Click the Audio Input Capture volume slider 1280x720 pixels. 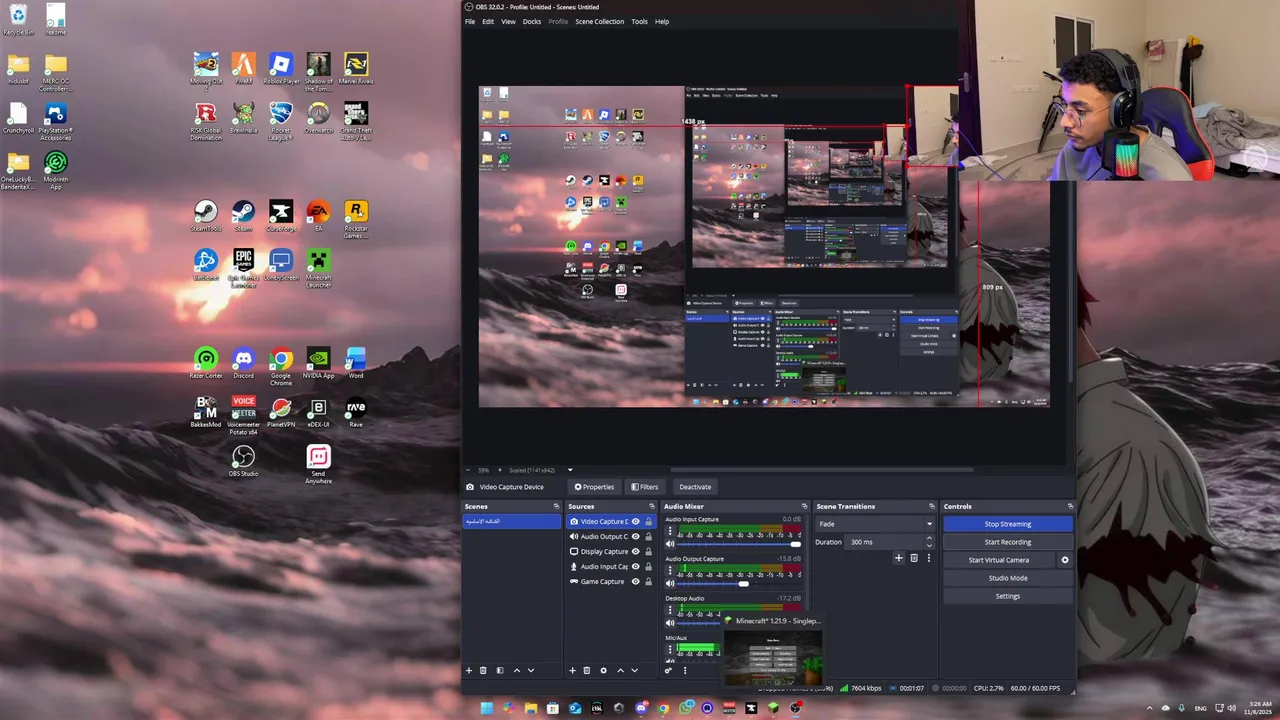pos(739,544)
